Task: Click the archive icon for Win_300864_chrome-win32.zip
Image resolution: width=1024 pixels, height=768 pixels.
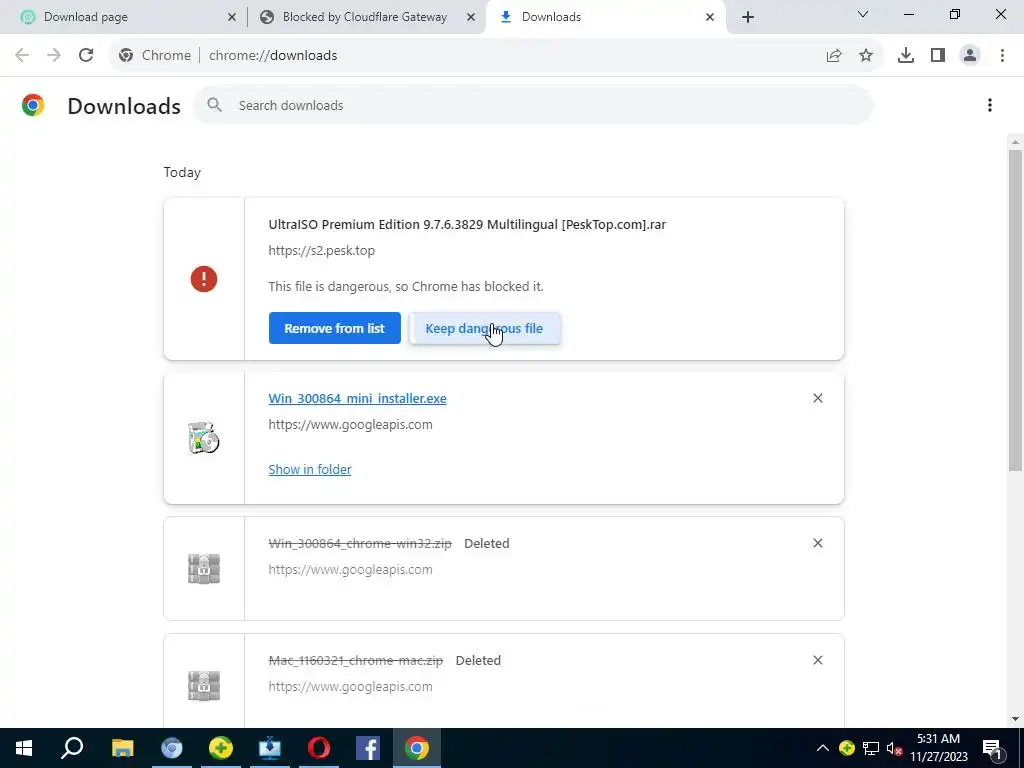Action: click(204, 569)
